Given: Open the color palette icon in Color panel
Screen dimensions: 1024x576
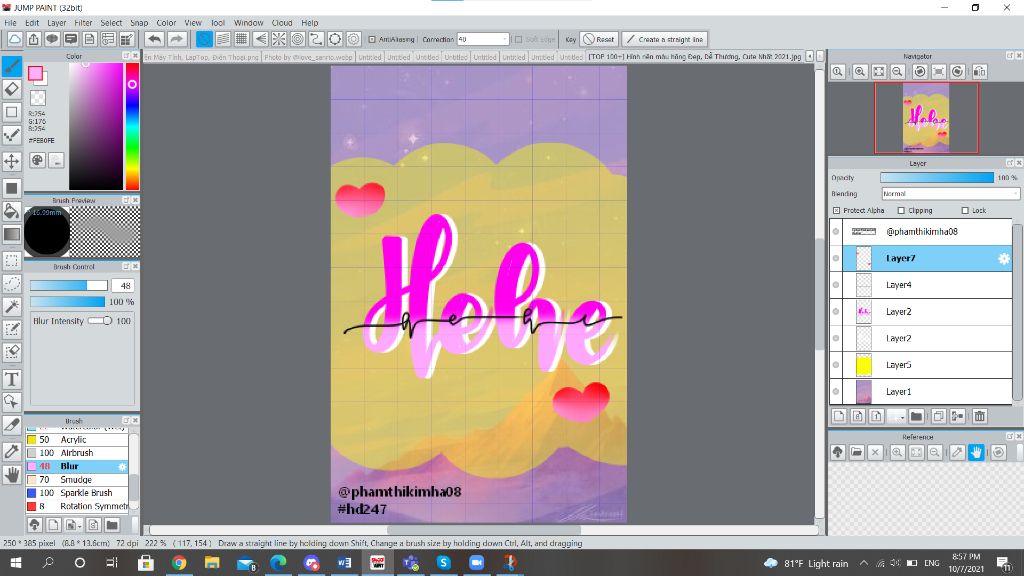Looking at the screenshot, I should (37, 160).
